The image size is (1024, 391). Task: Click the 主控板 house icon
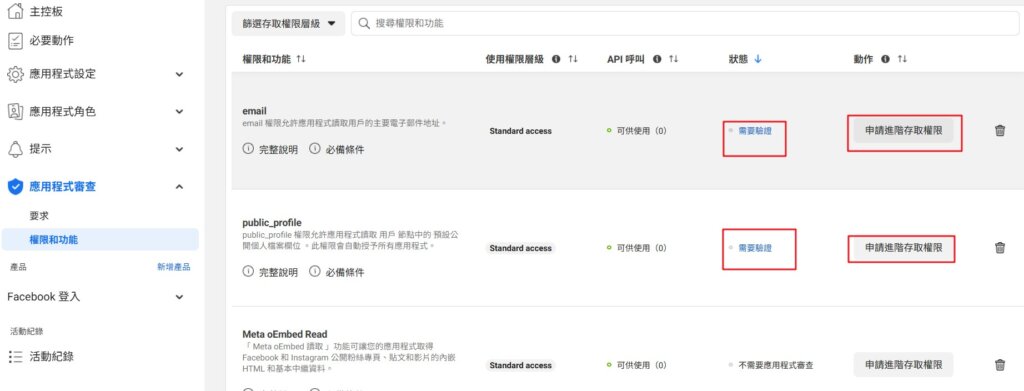pos(15,11)
